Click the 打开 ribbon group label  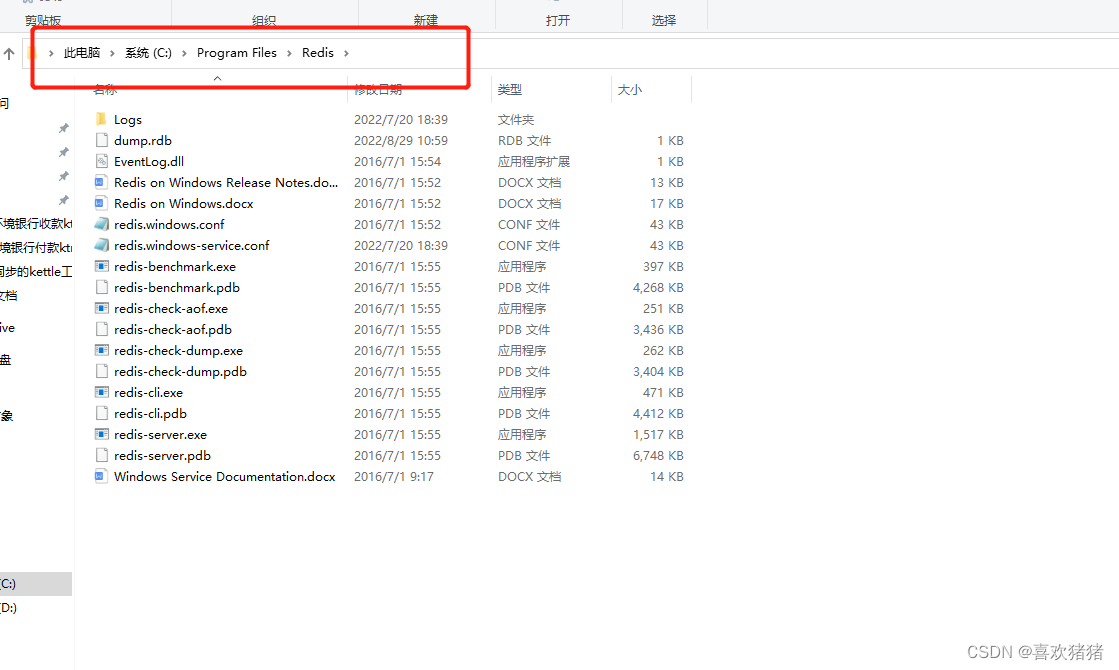point(558,20)
